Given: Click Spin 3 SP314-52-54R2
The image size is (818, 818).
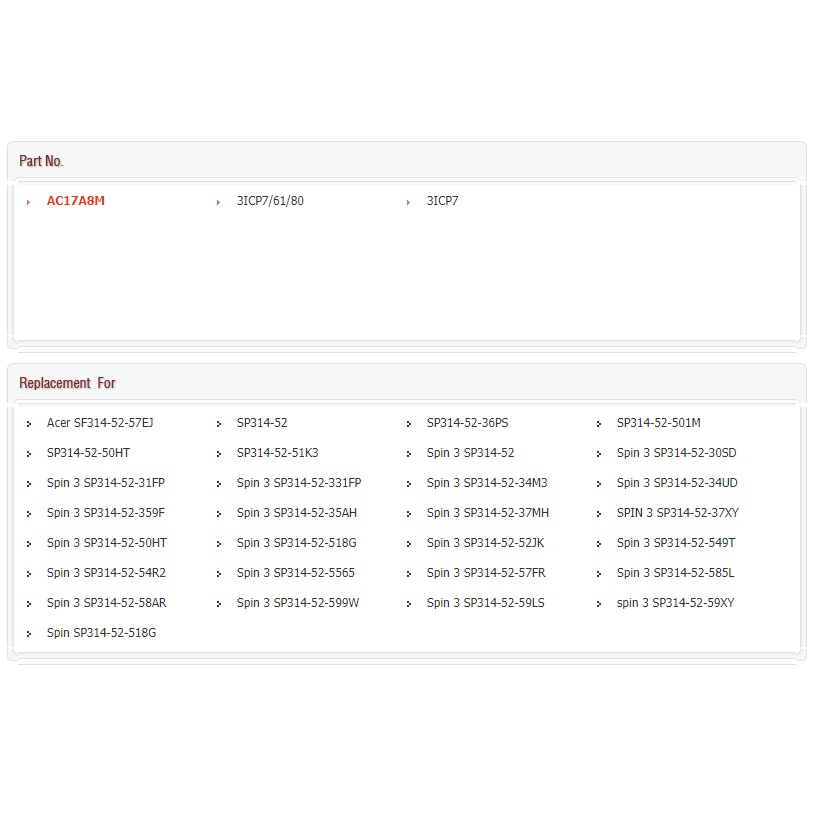Looking at the screenshot, I should pyautogui.click(x=106, y=573).
